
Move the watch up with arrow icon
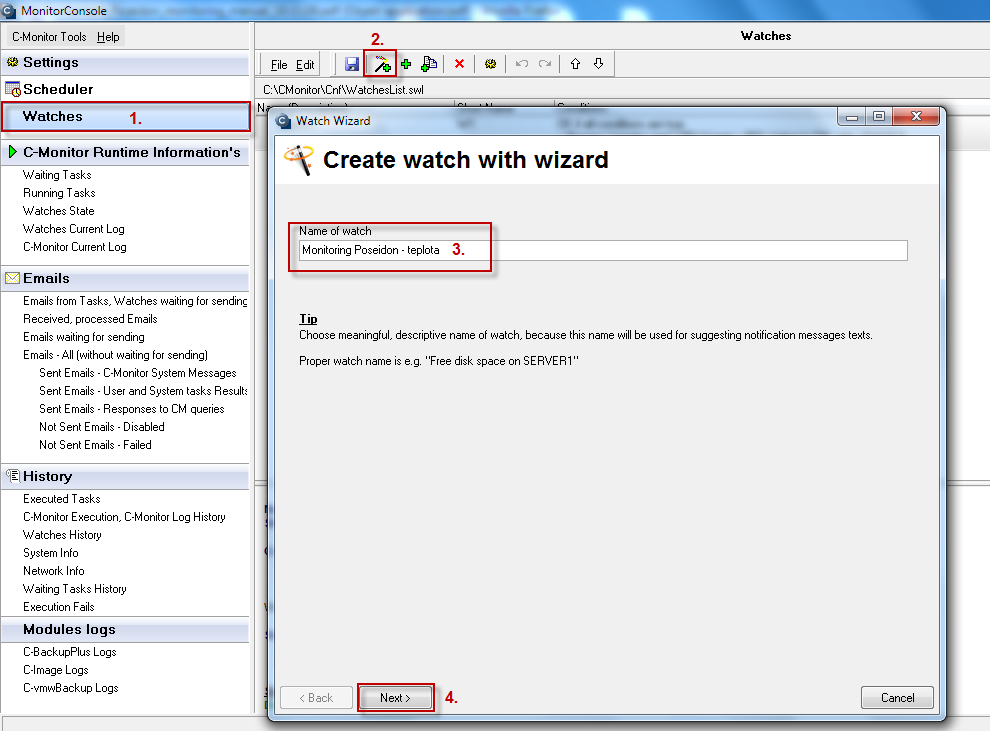pos(575,64)
